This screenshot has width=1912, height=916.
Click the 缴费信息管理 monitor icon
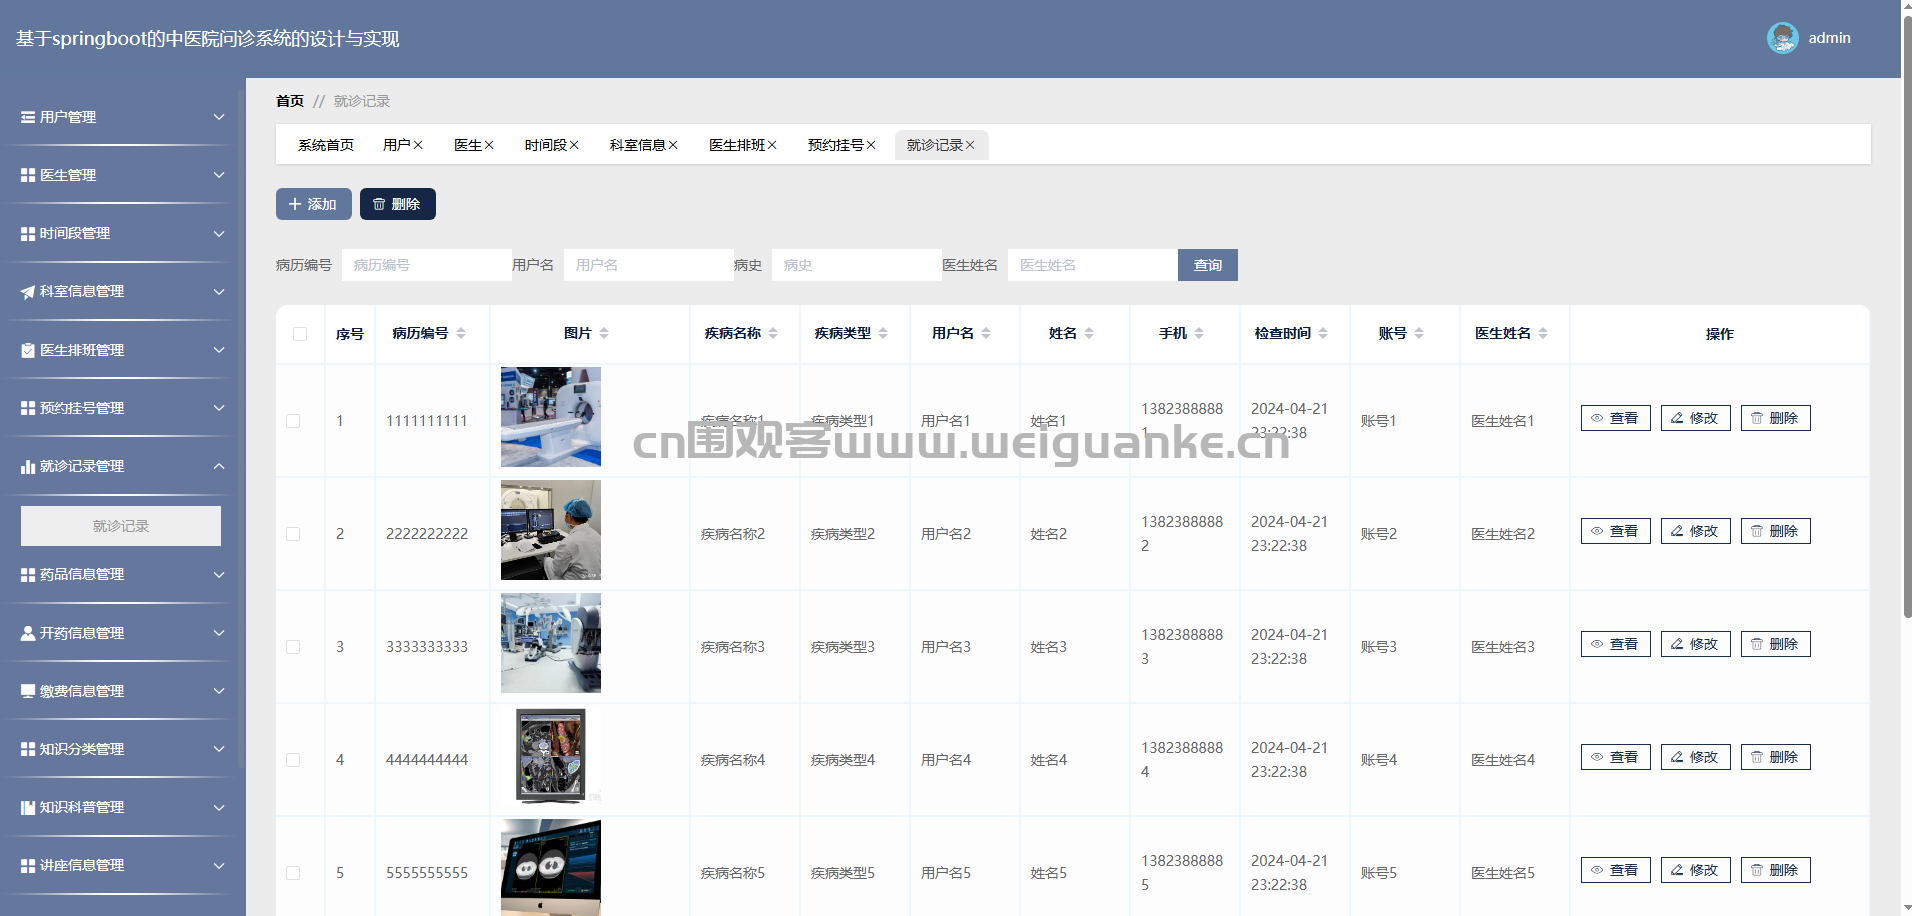[x=28, y=691]
